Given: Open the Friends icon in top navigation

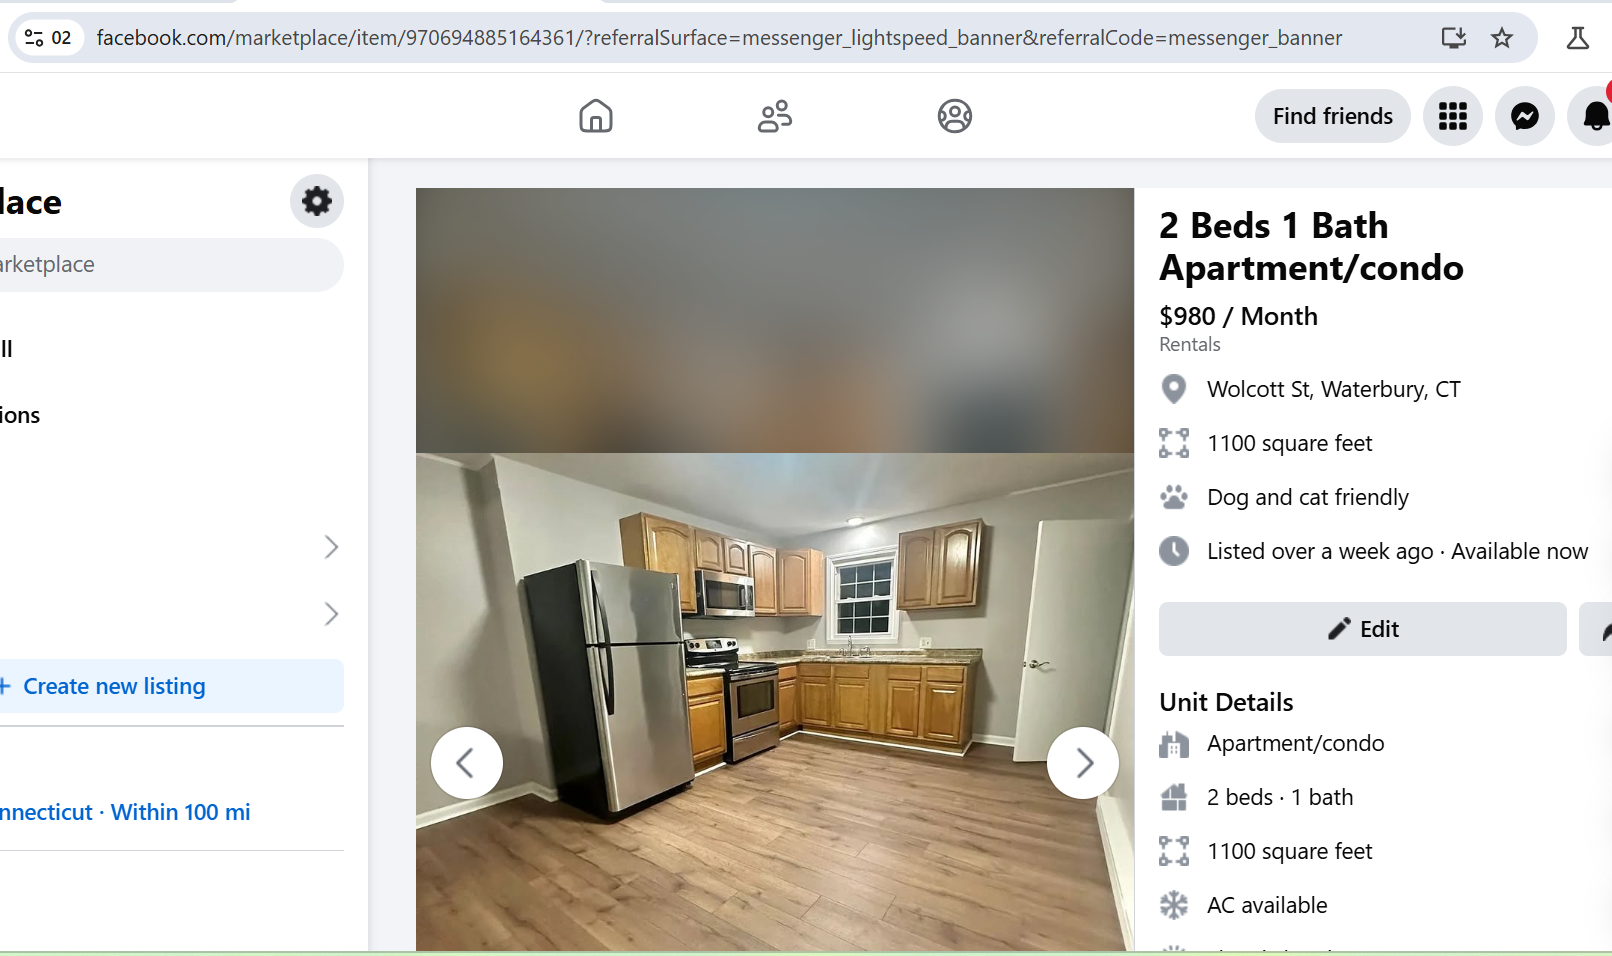Looking at the screenshot, I should click(775, 116).
